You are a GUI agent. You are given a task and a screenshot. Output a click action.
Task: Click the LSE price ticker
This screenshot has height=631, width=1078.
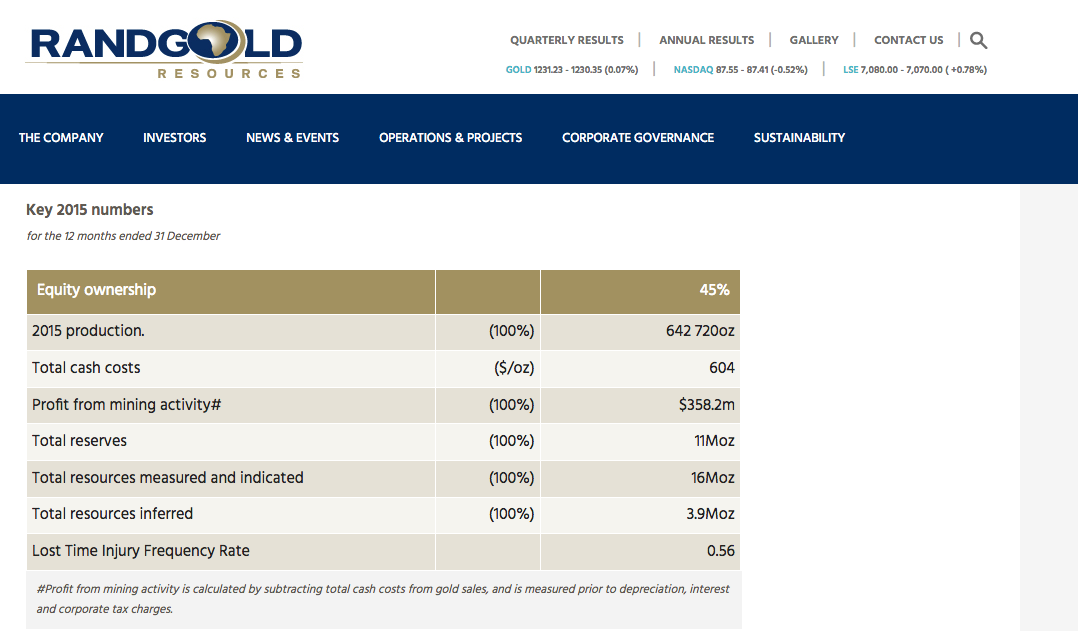click(x=915, y=69)
